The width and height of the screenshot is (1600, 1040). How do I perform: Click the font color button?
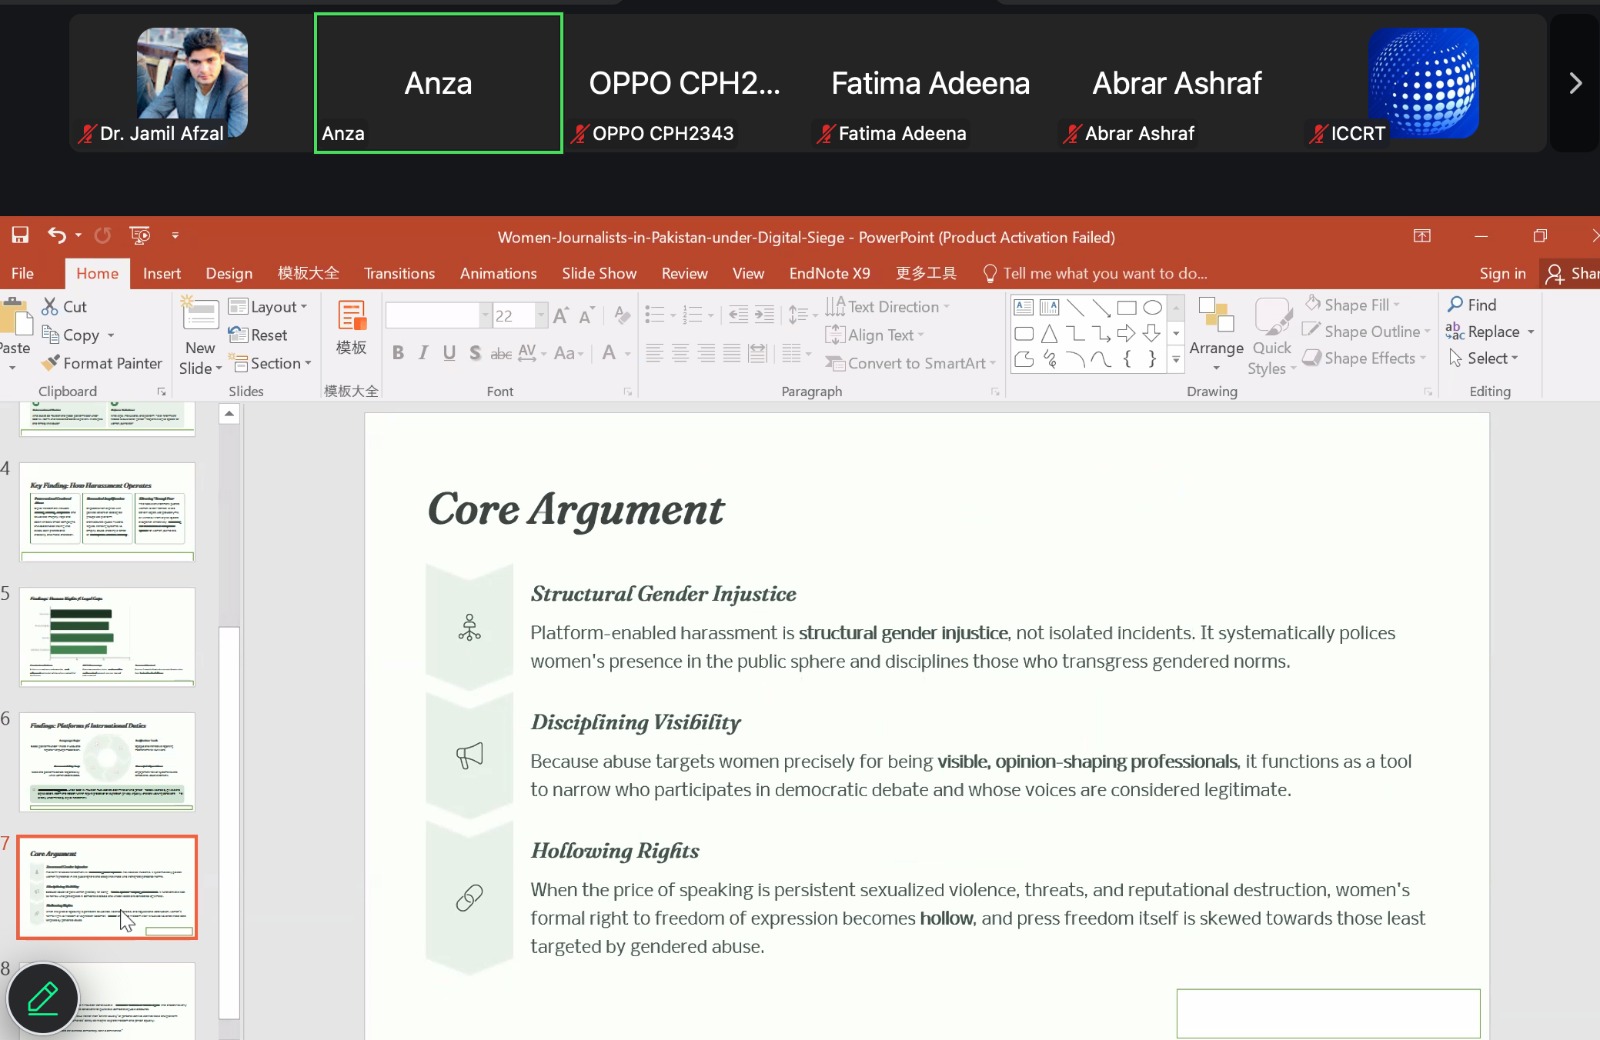609,353
